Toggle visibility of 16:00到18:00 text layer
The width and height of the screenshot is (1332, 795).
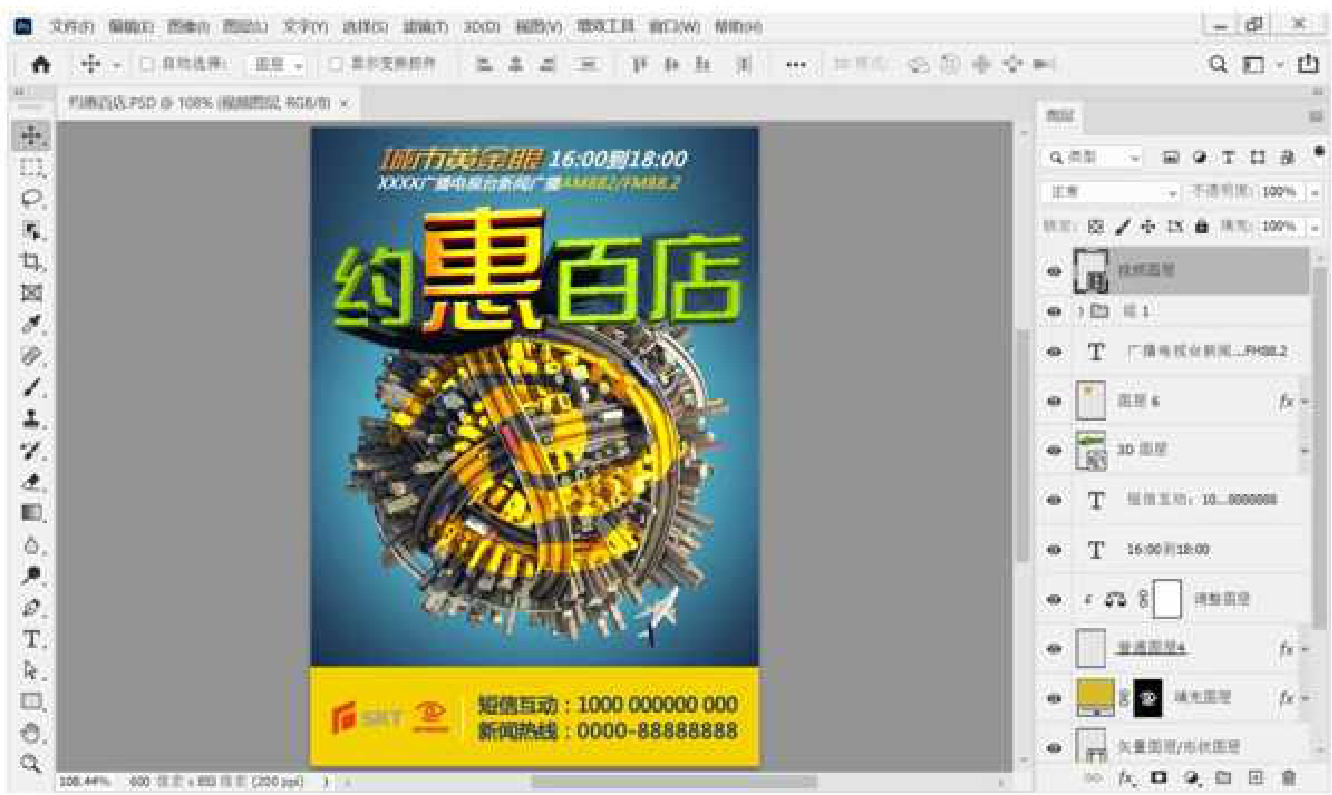point(1053,550)
